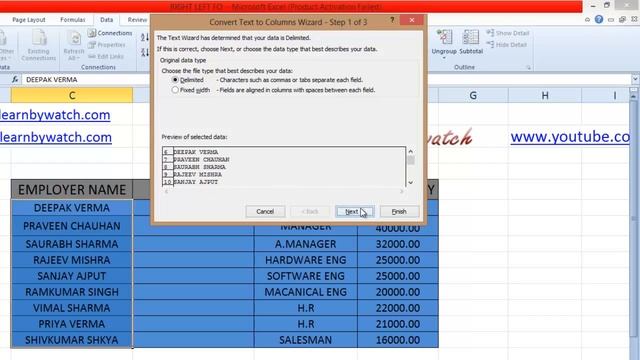
Task: Switch to the Data ribbon tab
Action: point(107,20)
